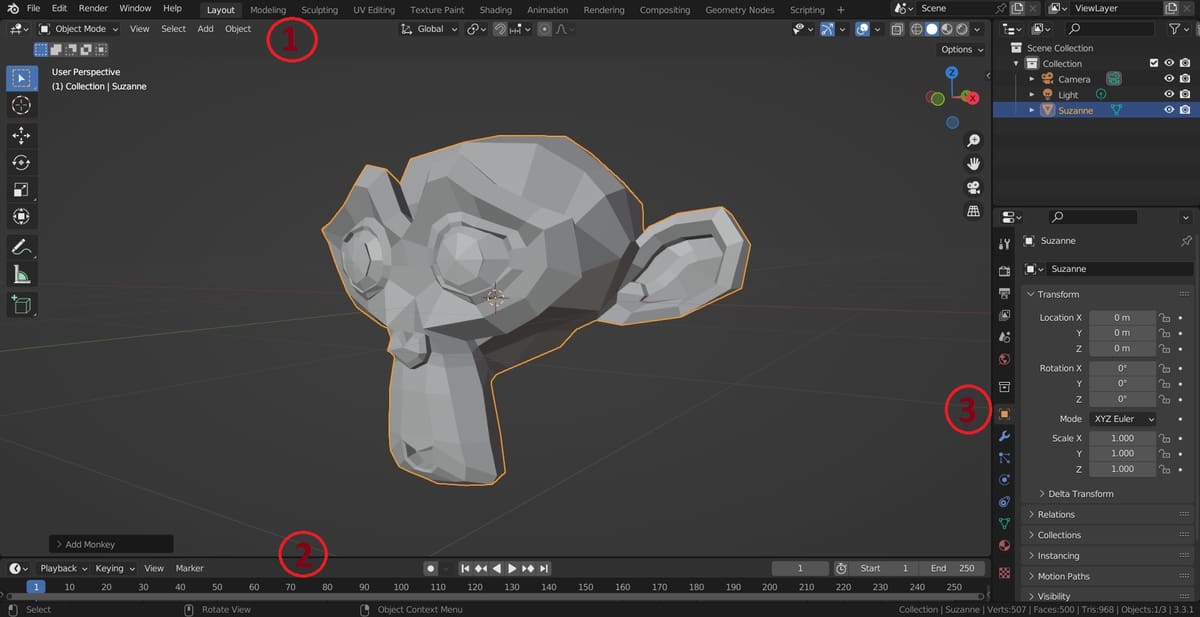This screenshot has height=617, width=1200.
Task: Toggle X-ray mode in viewport header
Action: pyautogui.click(x=897, y=29)
